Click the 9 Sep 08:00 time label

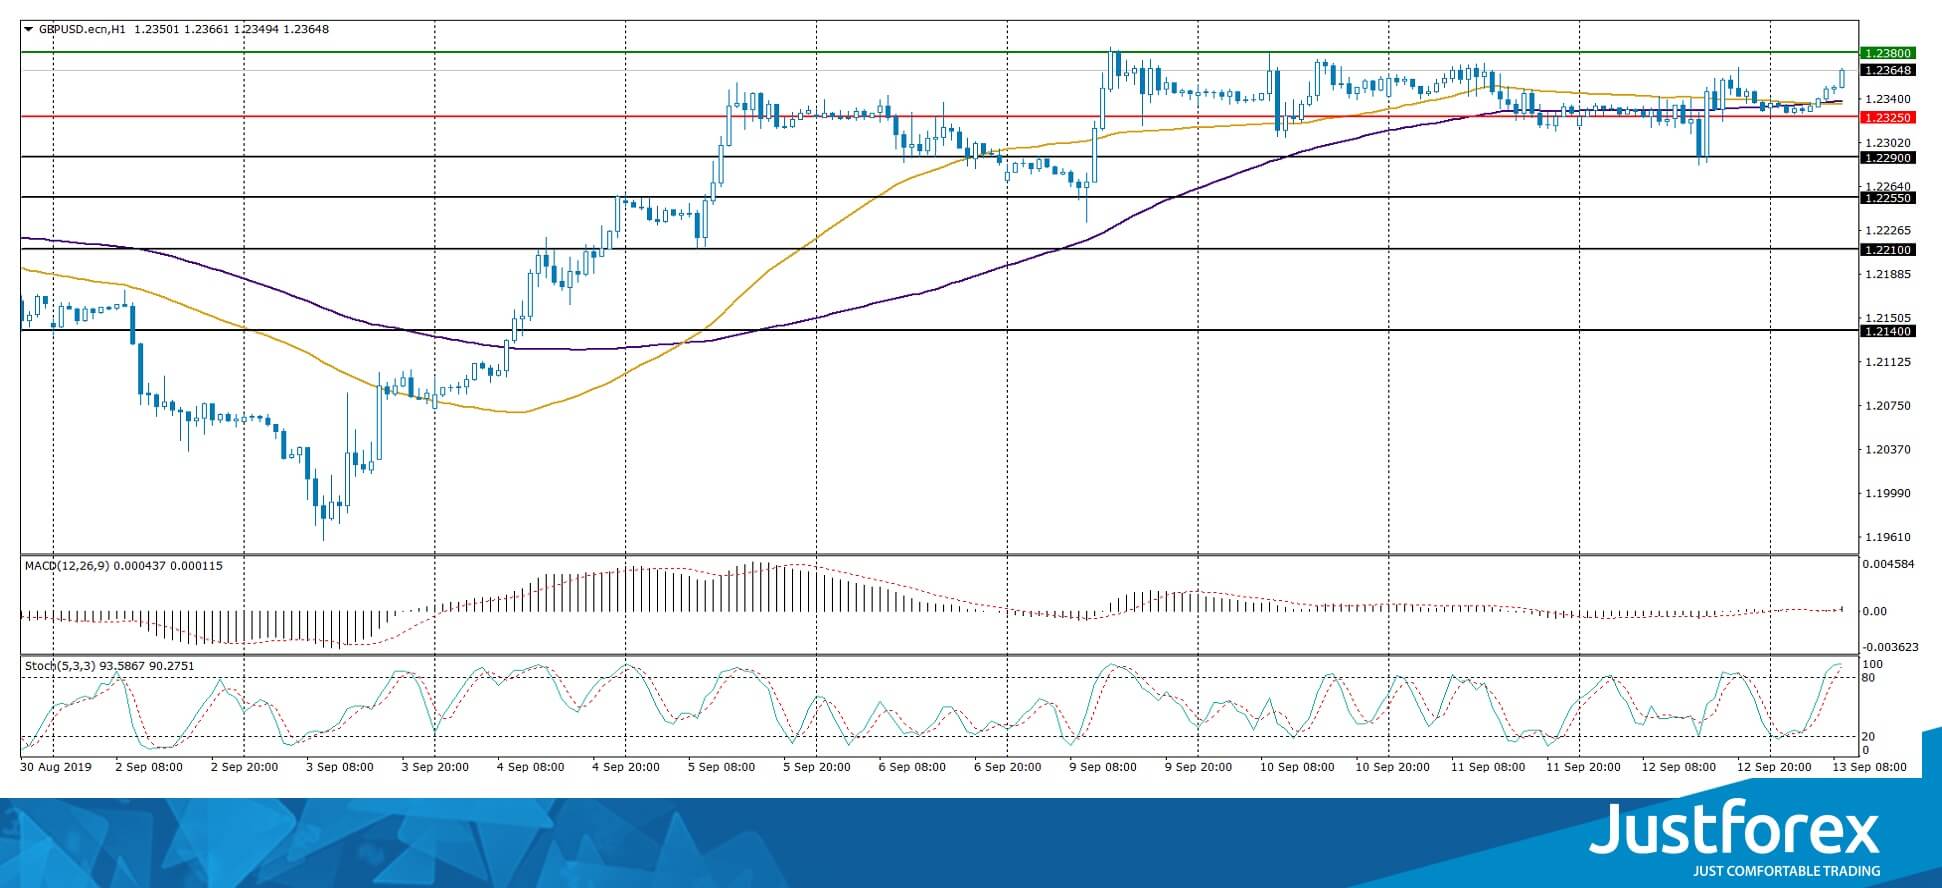(x=1103, y=768)
